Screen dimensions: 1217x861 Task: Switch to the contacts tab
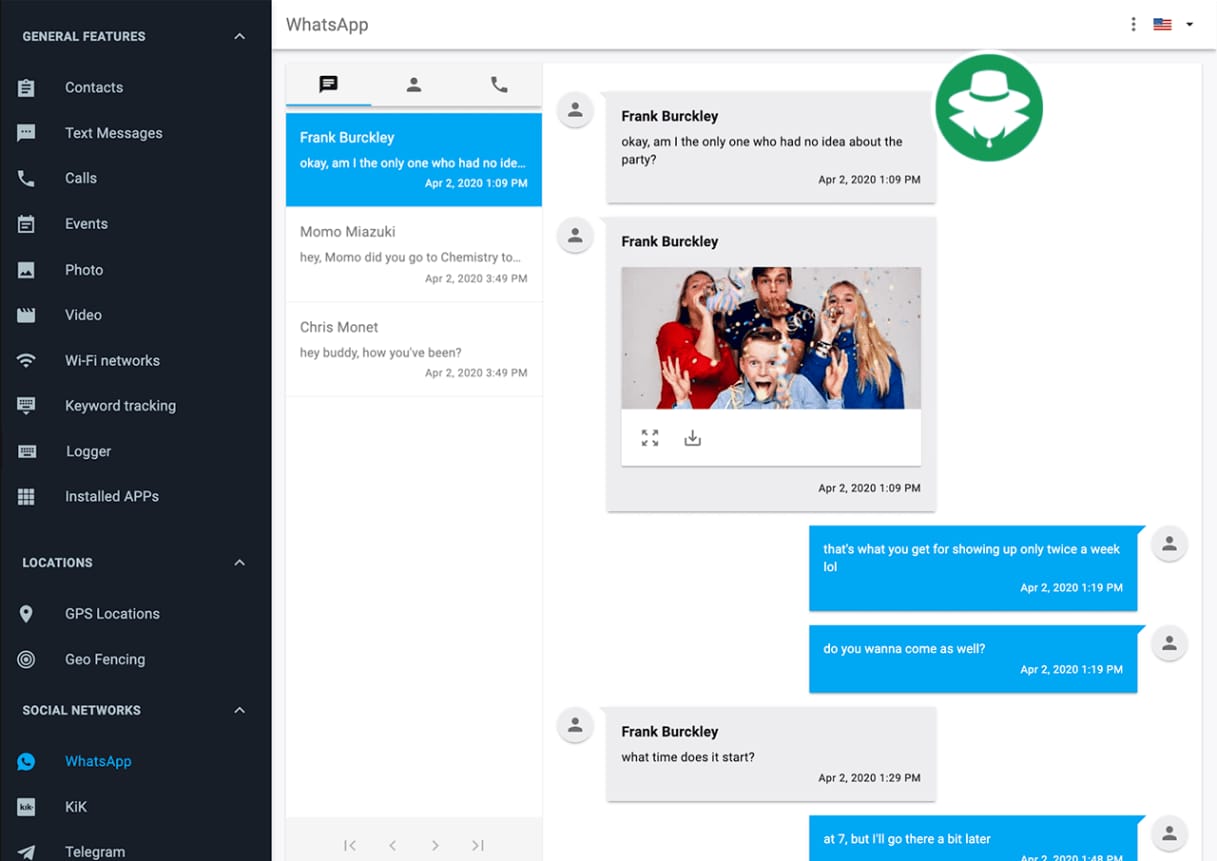coord(413,84)
